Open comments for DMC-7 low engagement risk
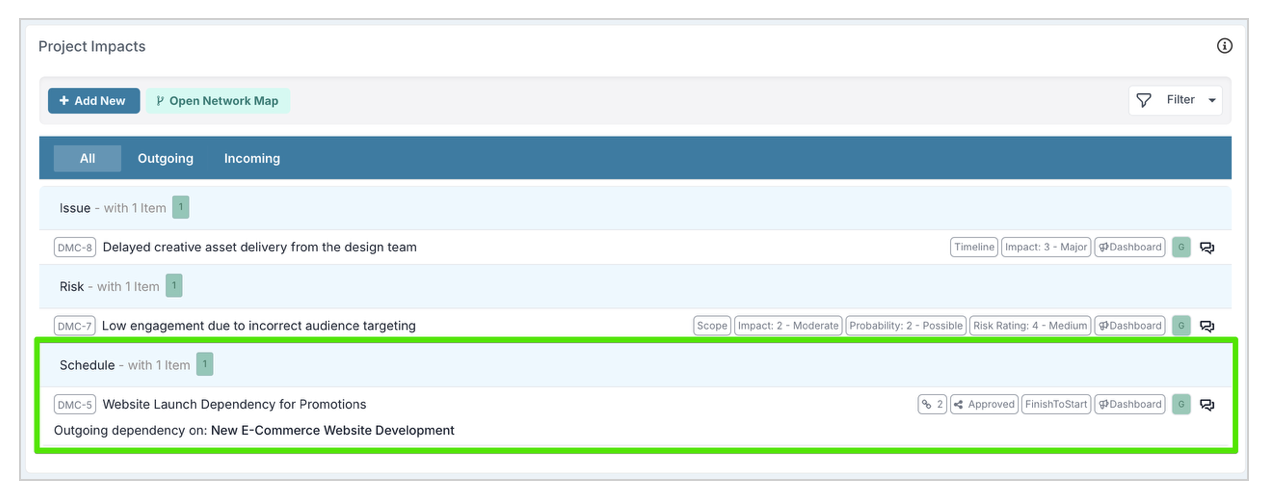Screen dimensions: 1268x498 tap(1207, 325)
